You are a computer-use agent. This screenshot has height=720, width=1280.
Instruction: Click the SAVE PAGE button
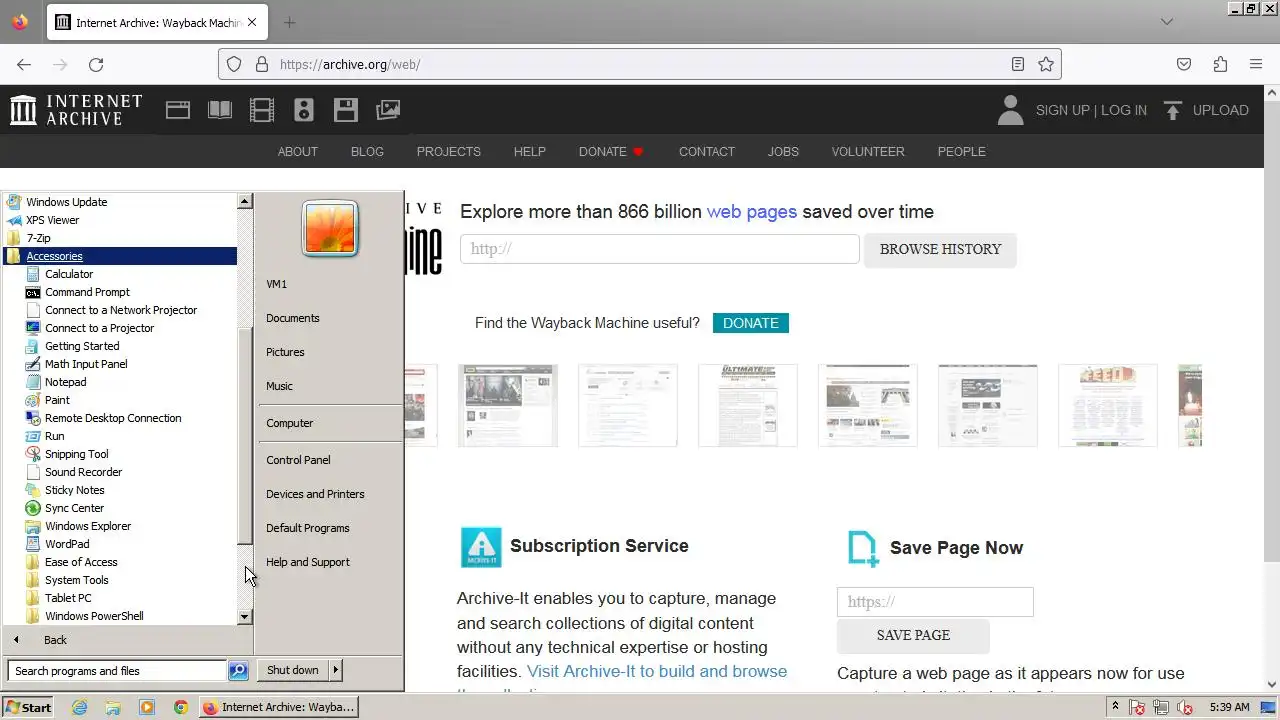pos(913,635)
